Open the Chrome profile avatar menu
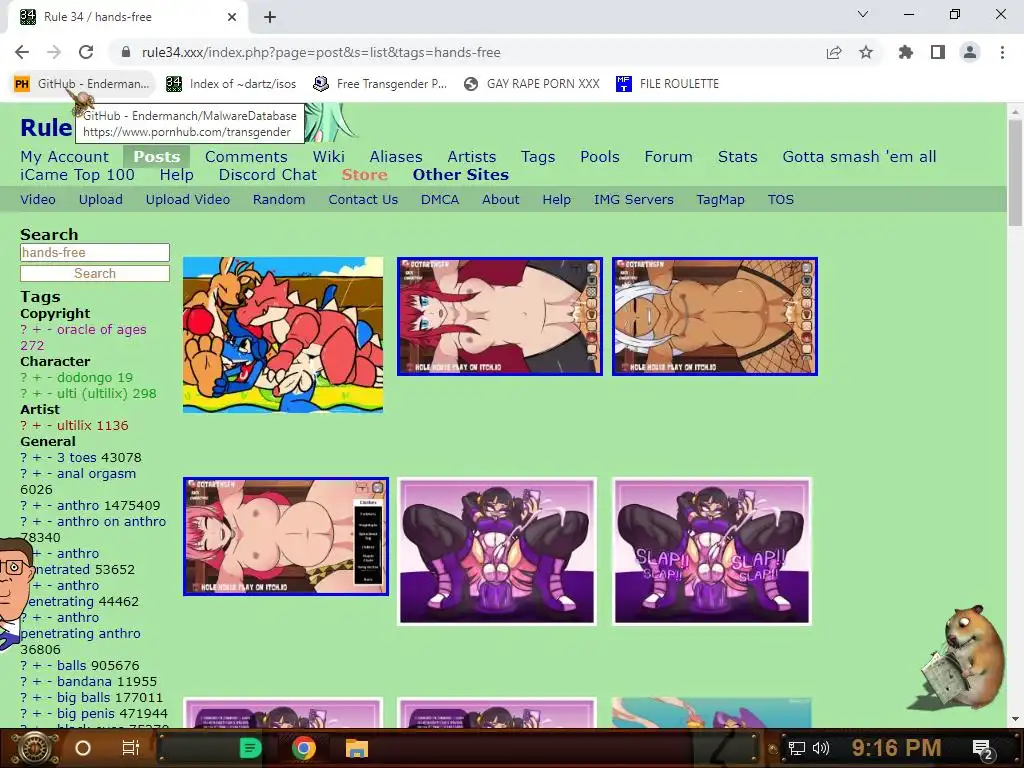Viewport: 1024px width, 768px height. pos(970,52)
